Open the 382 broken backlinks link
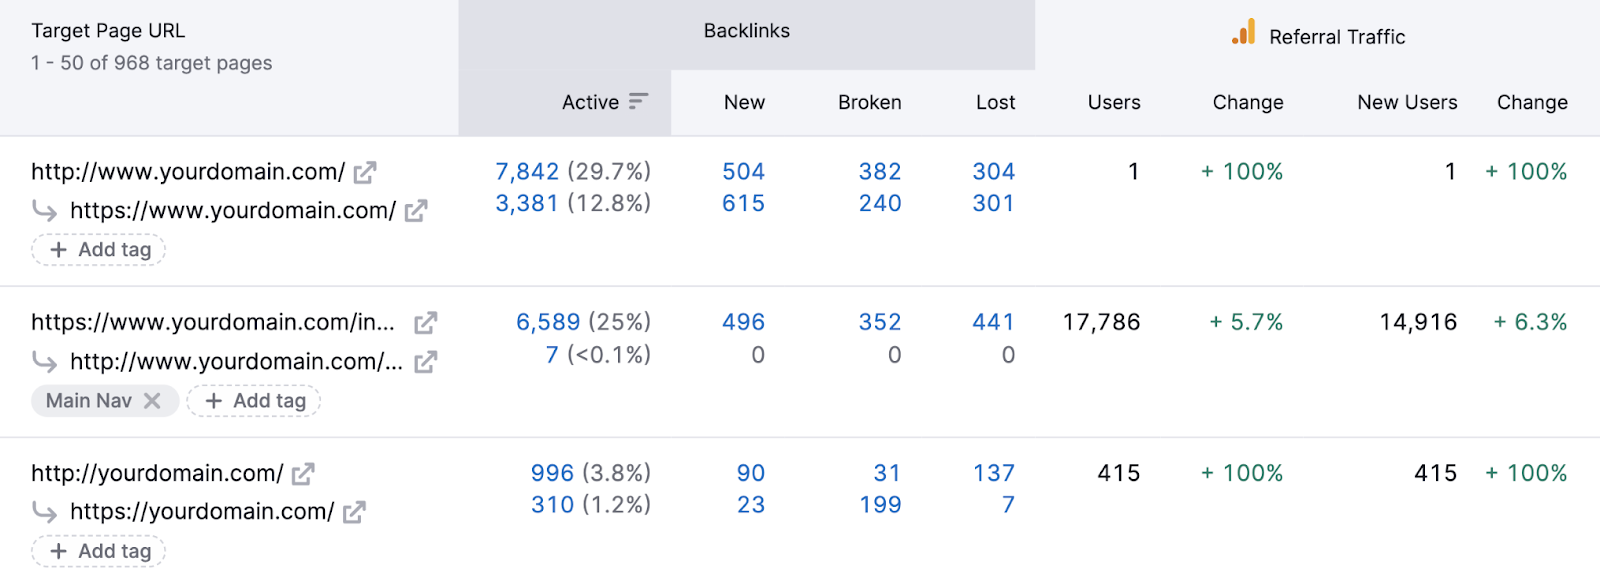1600x586 pixels. tap(880, 171)
